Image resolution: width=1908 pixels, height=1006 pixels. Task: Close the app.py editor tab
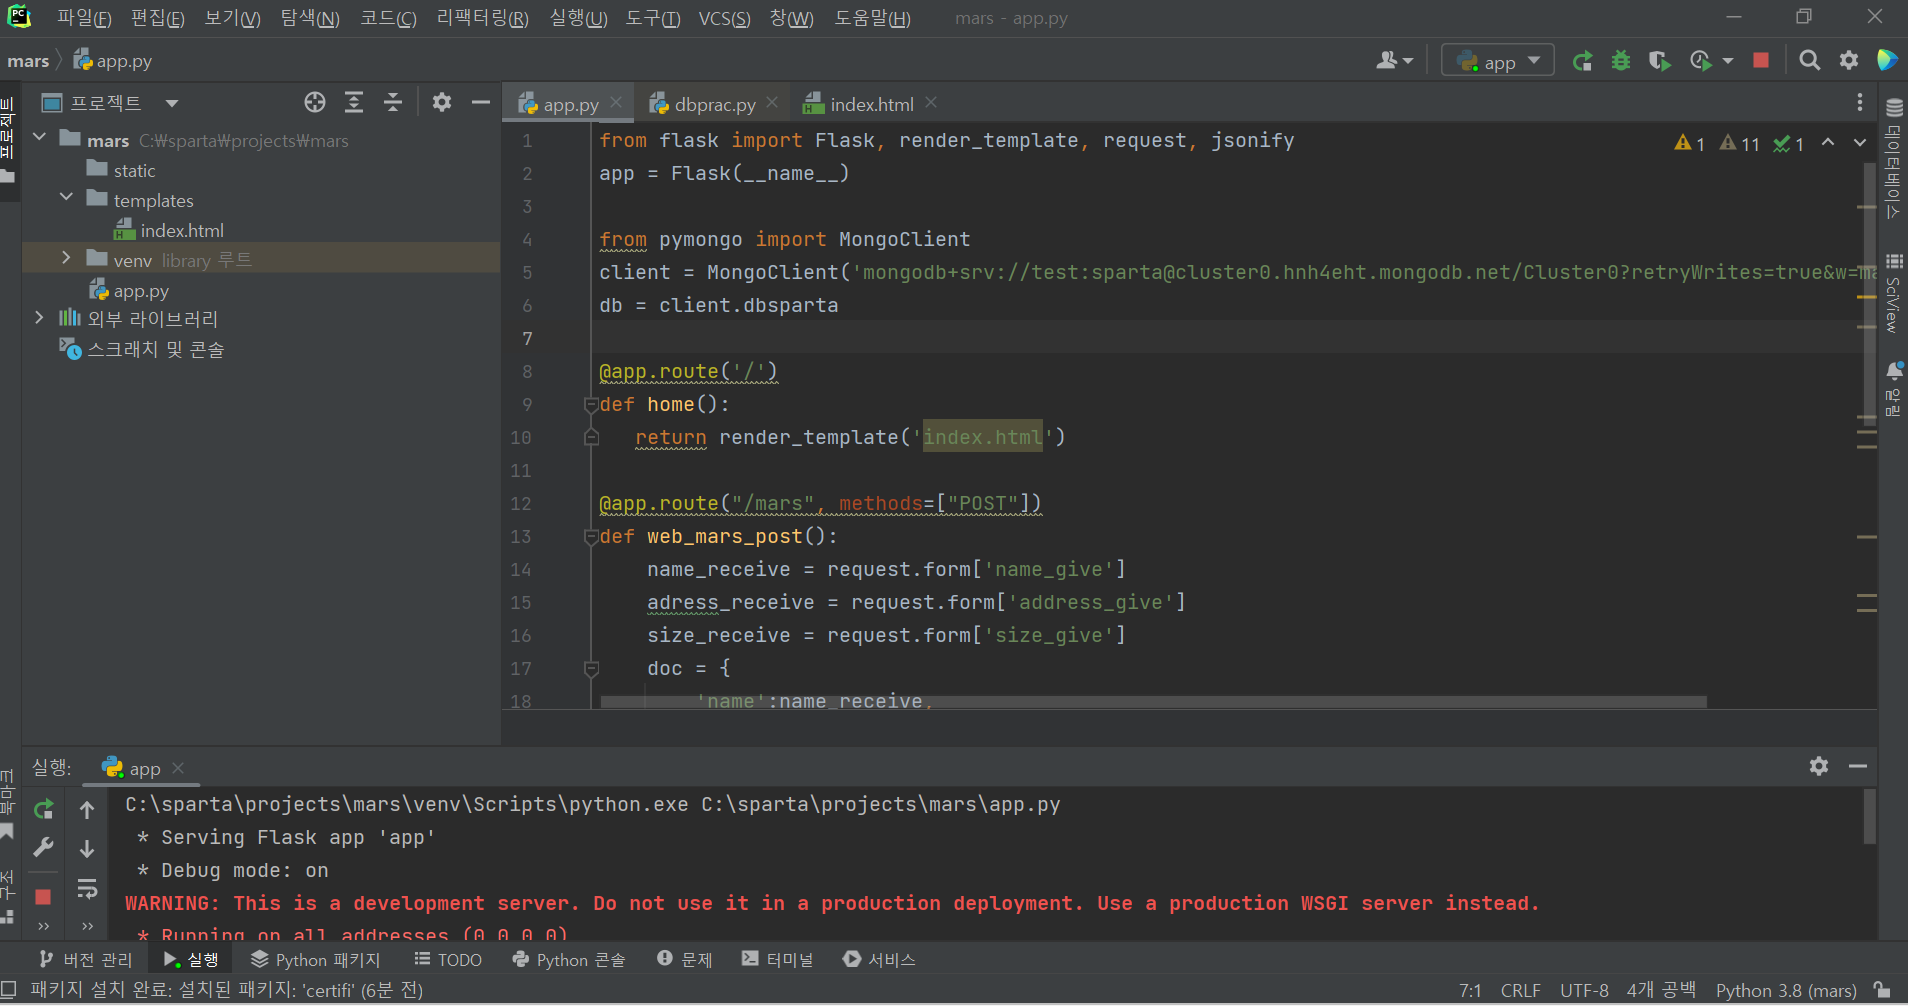pyautogui.click(x=616, y=103)
